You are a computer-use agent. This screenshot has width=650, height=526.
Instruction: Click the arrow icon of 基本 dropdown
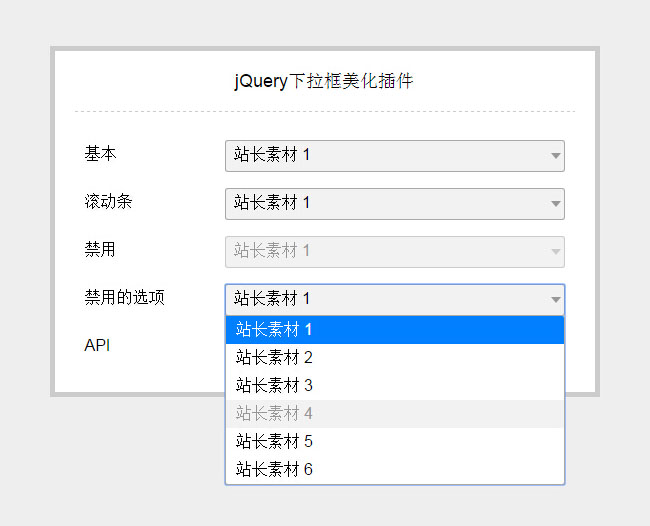[555, 156]
